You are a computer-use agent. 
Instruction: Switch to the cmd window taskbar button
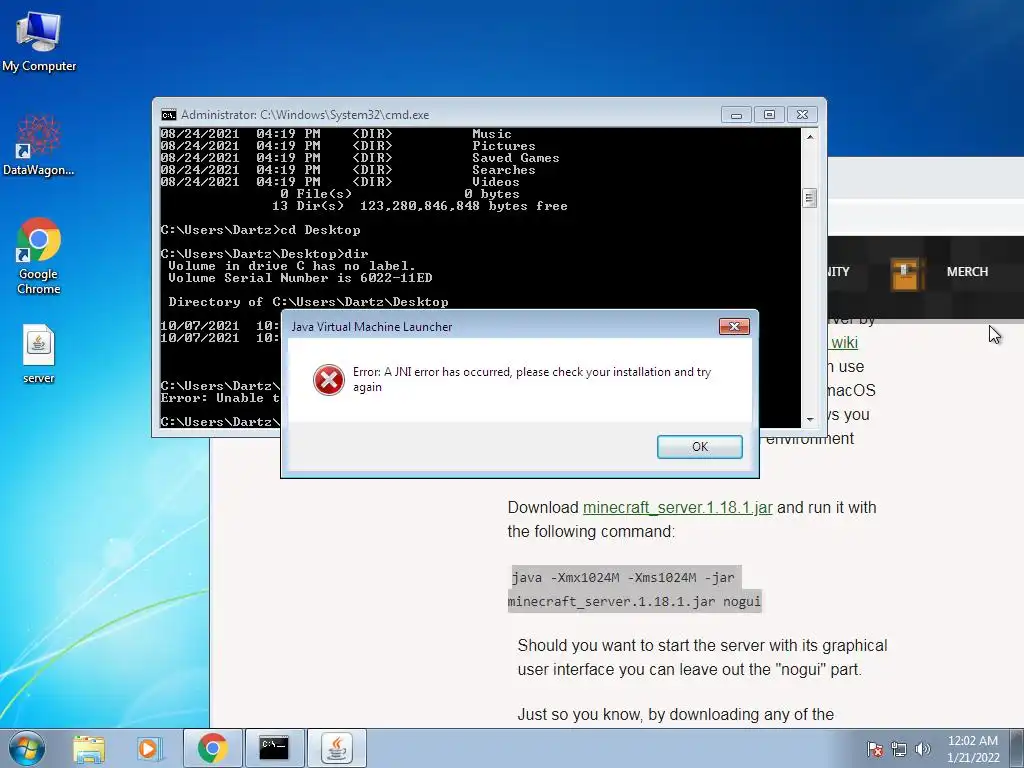[x=274, y=748]
